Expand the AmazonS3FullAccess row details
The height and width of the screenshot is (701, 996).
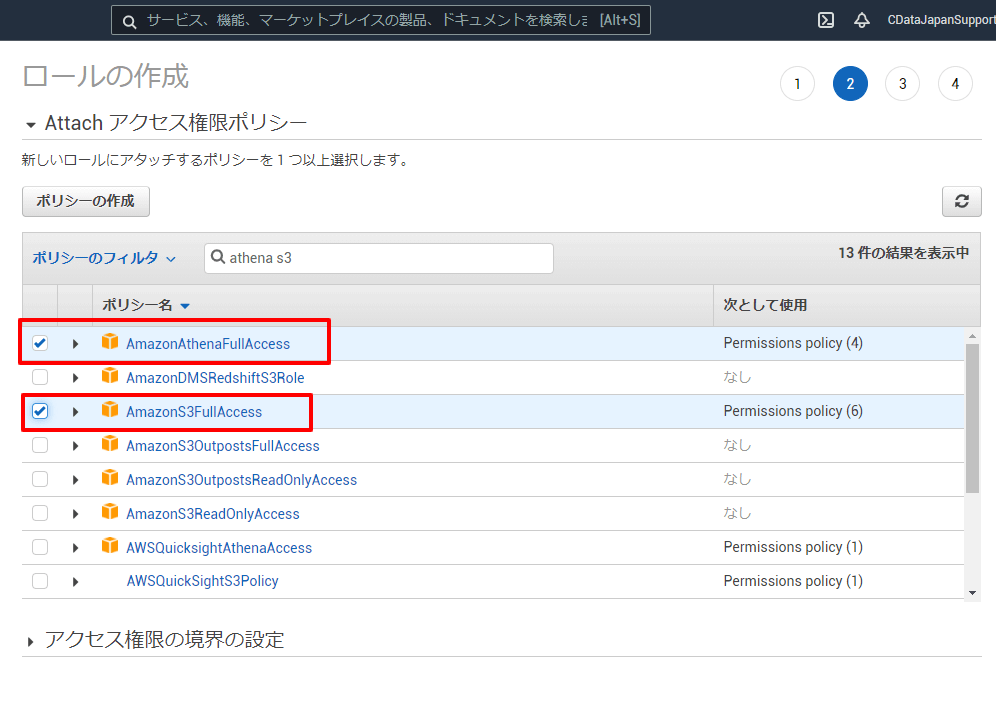point(75,412)
